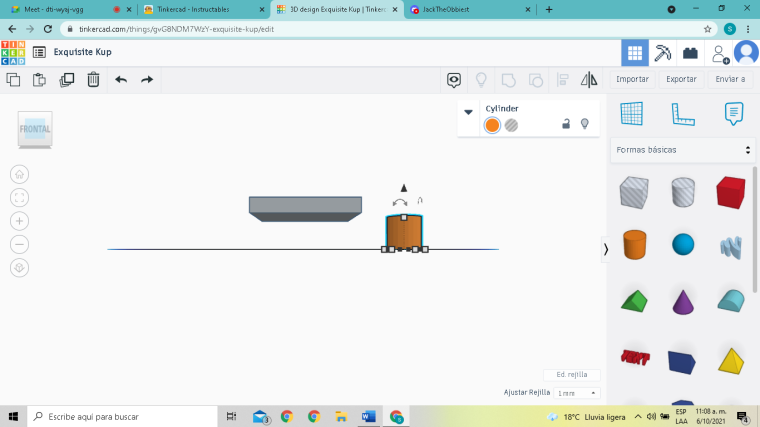This screenshot has height=427, width=760.
Task: Click the Home view button
Action: 19,174
